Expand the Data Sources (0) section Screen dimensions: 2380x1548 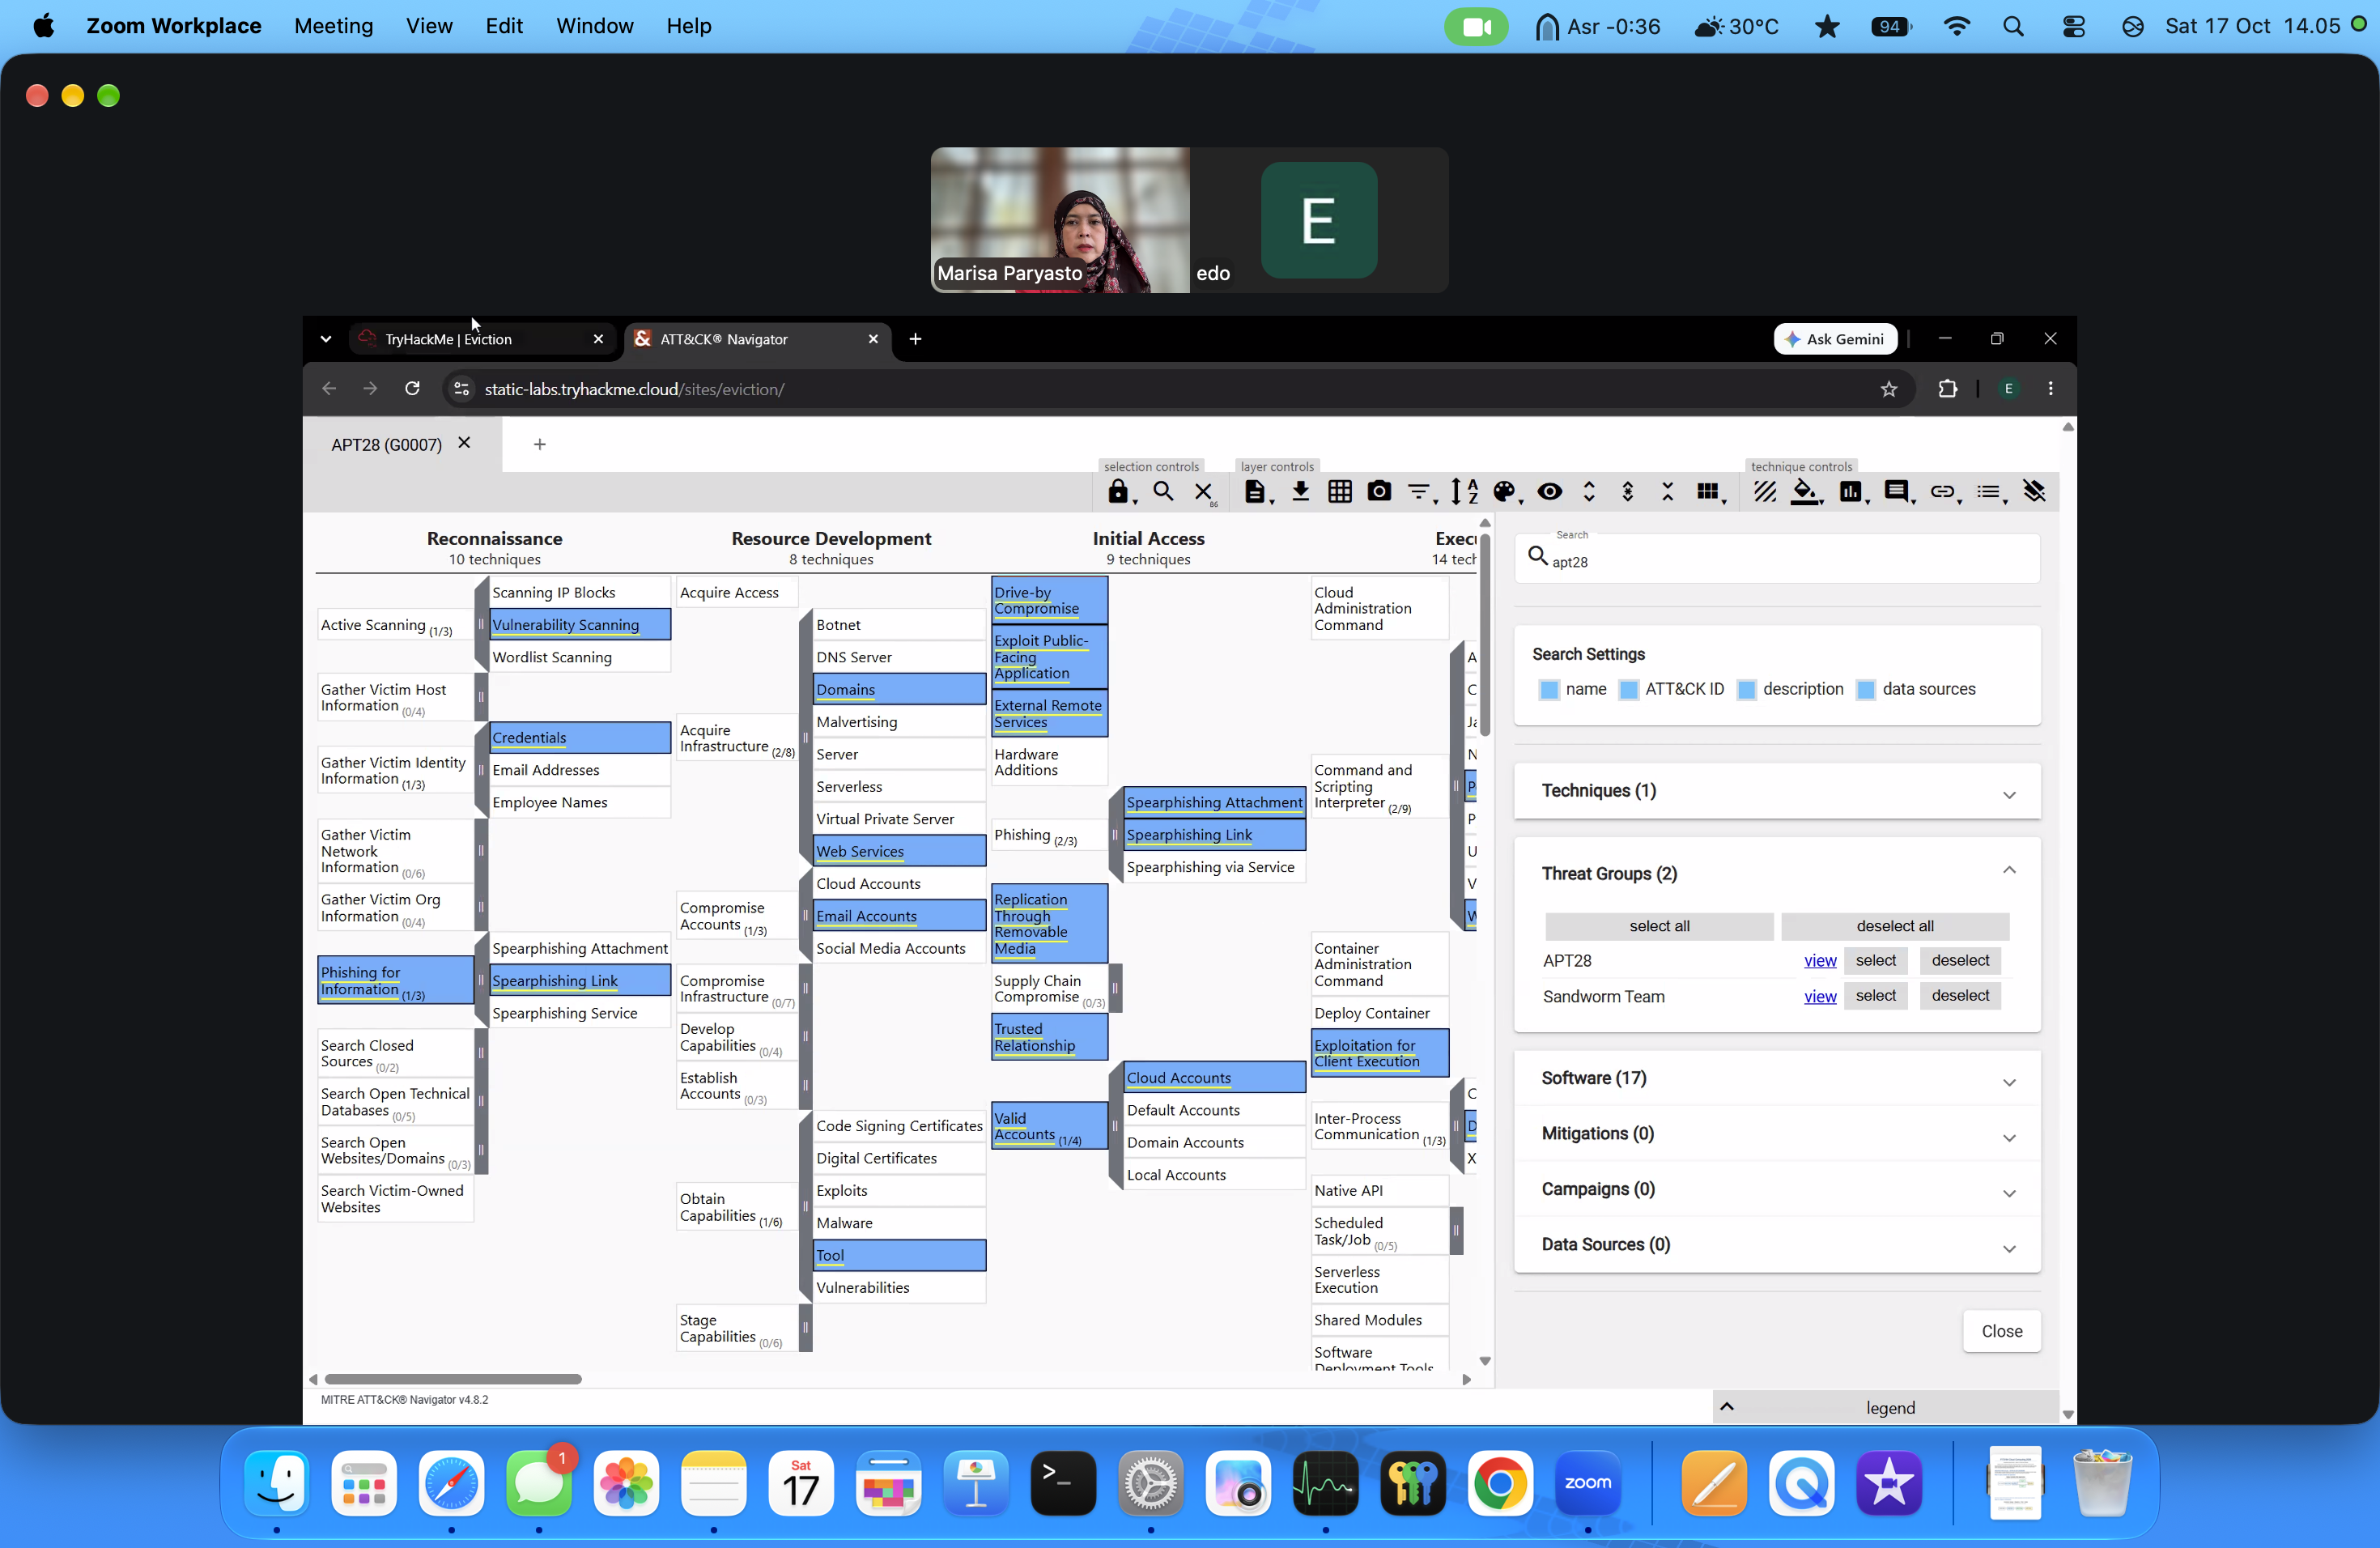click(x=1777, y=1244)
